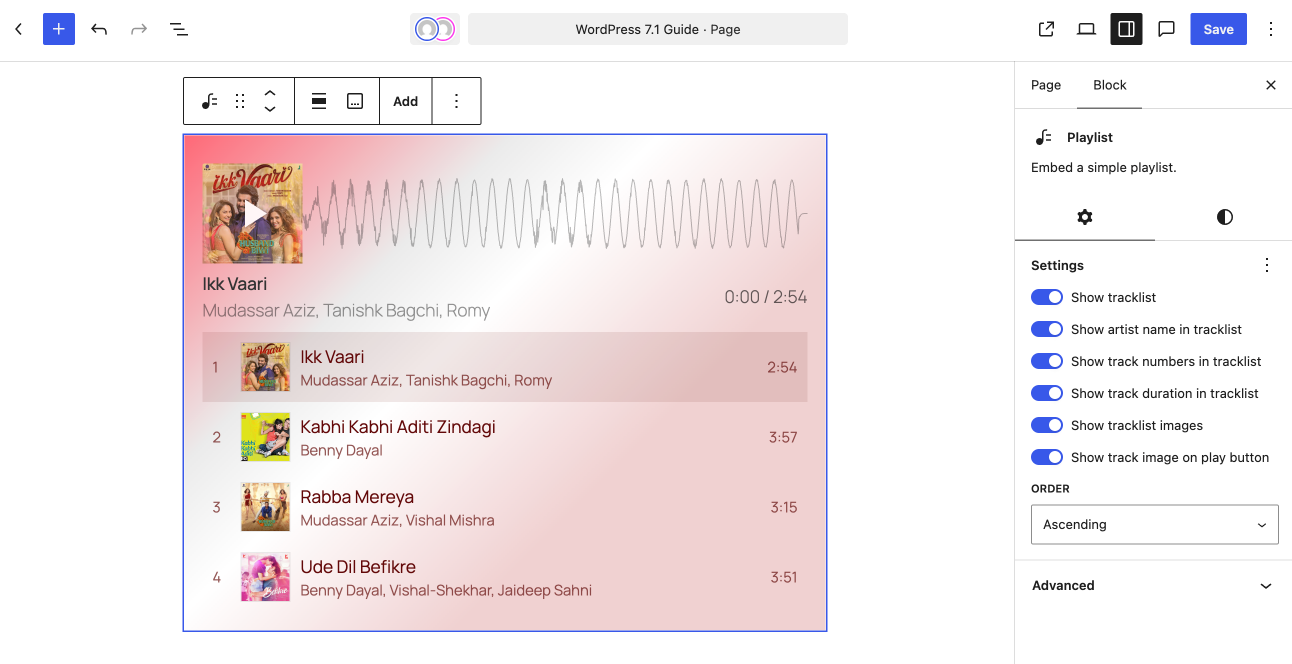This screenshot has height=664, width=1292.
Task: Click the block drag handle
Action: (x=240, y=101)
